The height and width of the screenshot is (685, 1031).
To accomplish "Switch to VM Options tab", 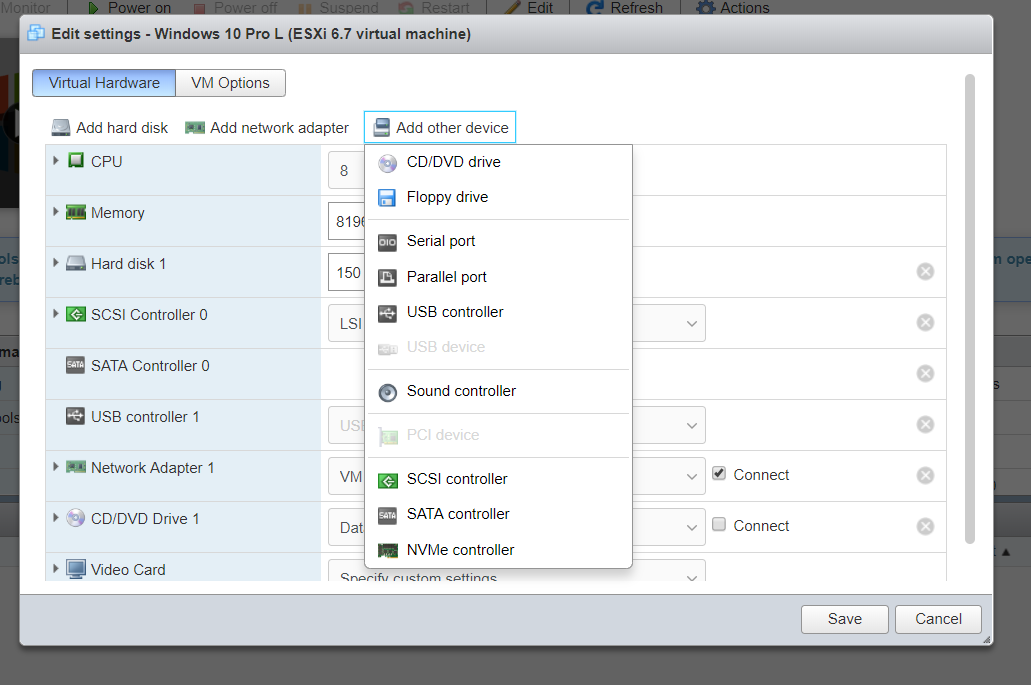I will tap(230, 83).
